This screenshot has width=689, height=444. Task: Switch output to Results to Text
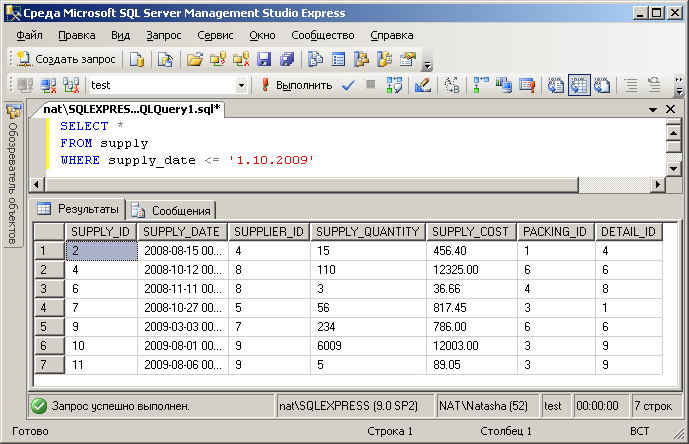coord(555,85)
